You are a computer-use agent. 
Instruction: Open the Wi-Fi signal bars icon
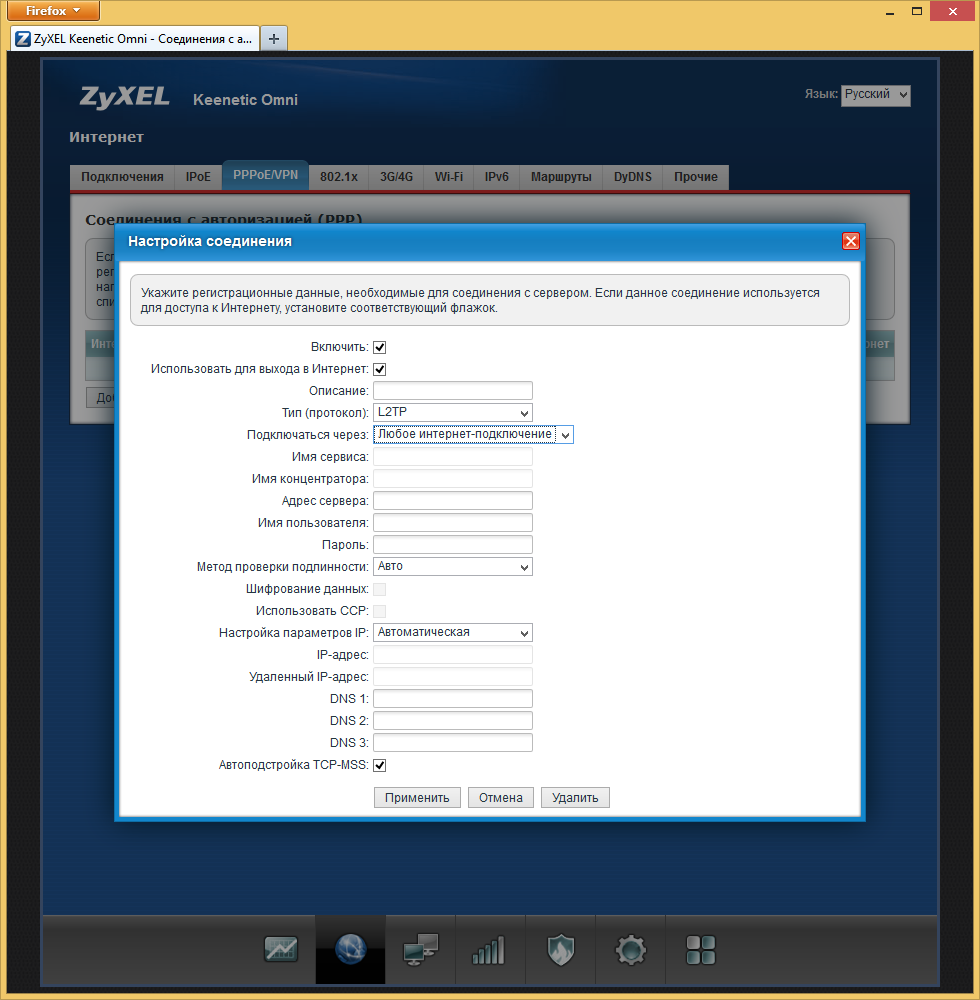489,950
